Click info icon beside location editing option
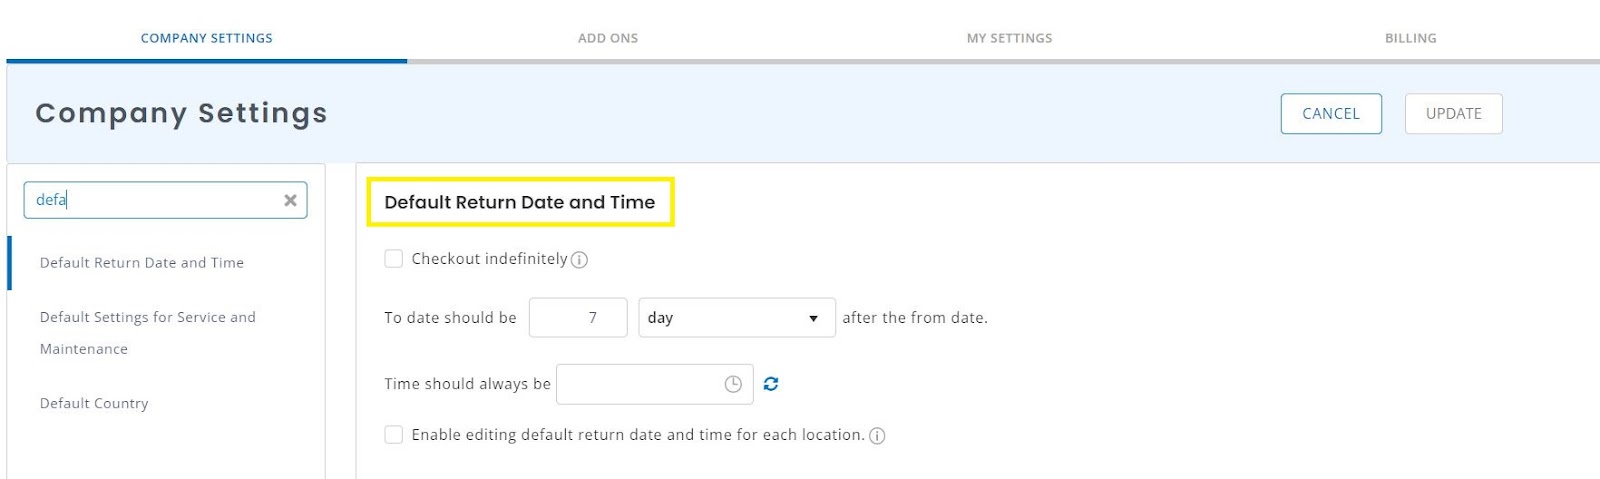This screenshot has width=1600, height=479. pyautogui.click(x=877, y=436)
